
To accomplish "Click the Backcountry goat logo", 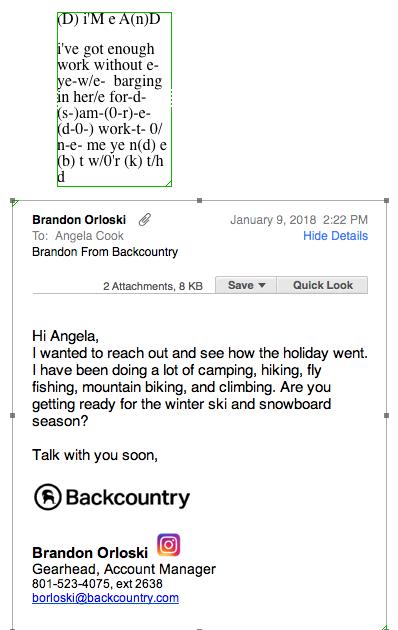I will [48, 497].
